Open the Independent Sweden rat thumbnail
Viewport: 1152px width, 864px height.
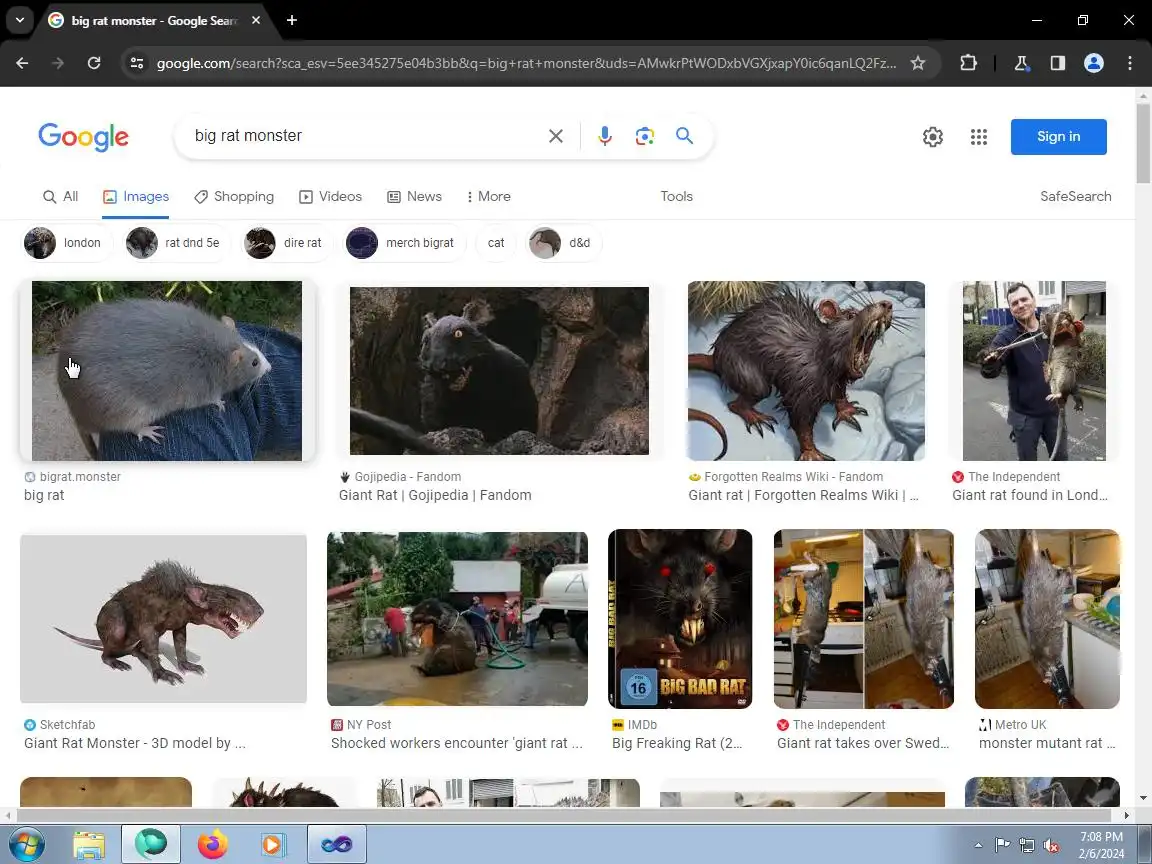click(864, 619)
